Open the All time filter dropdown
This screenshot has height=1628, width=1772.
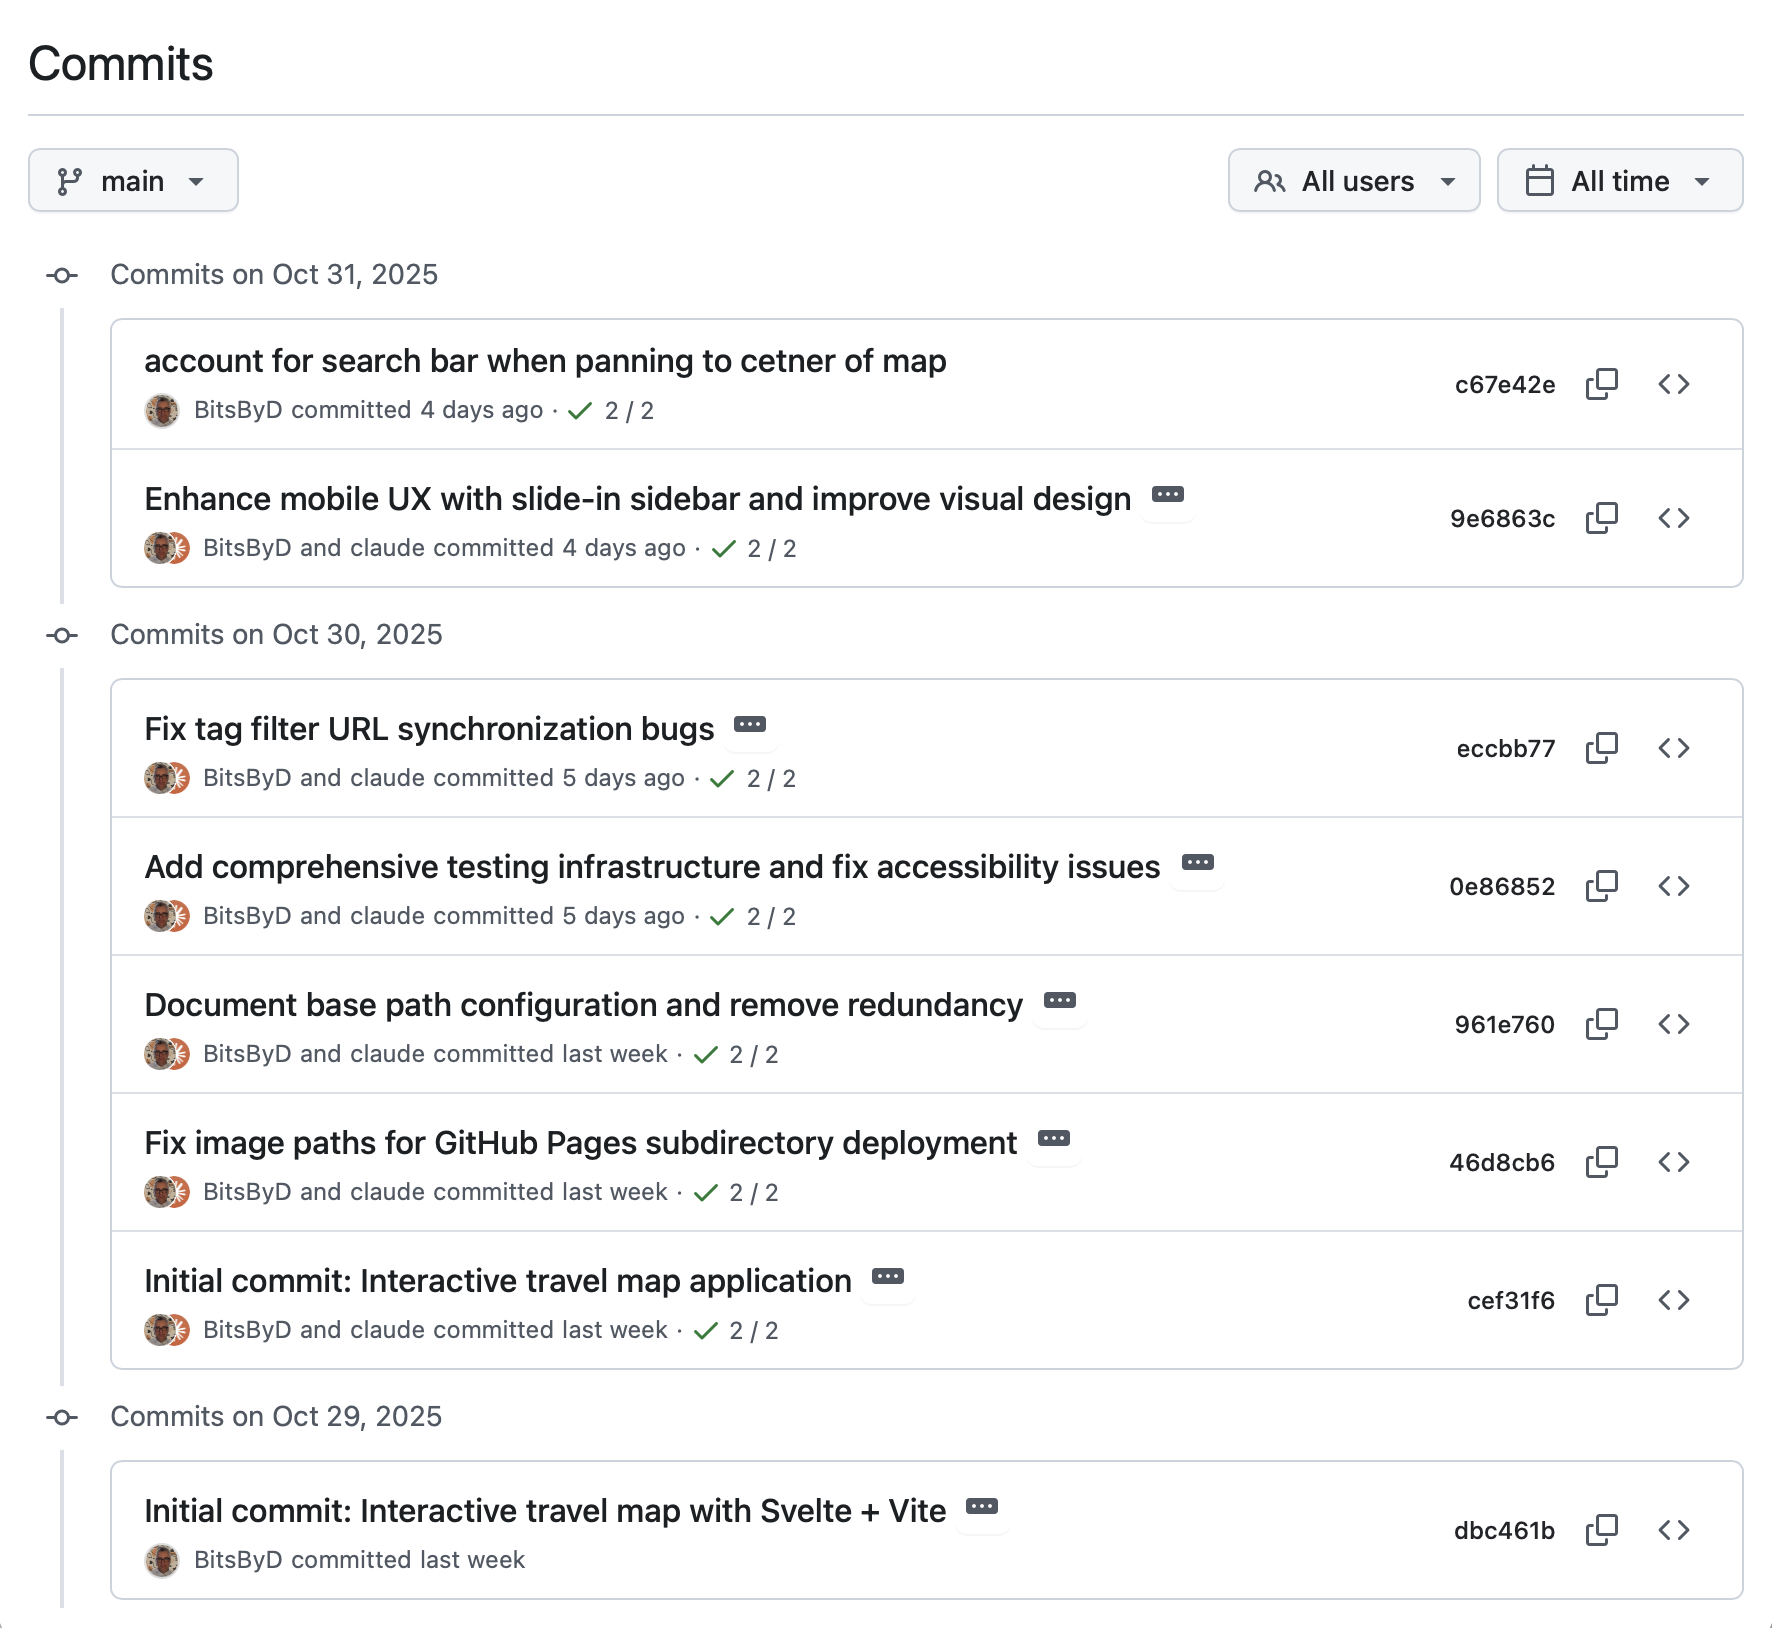point(1619,180)
